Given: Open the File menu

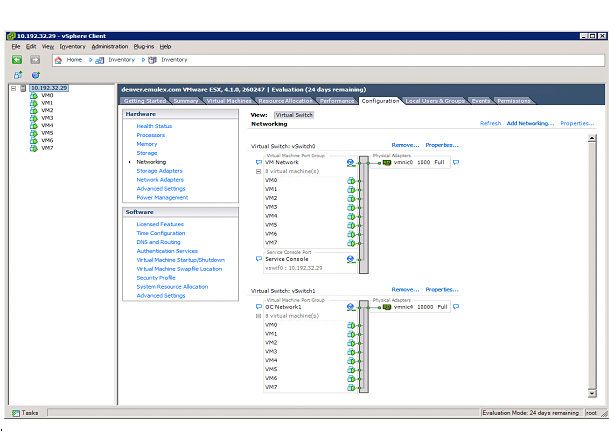Looking at the screenshot, I should [x=16, y=47].
